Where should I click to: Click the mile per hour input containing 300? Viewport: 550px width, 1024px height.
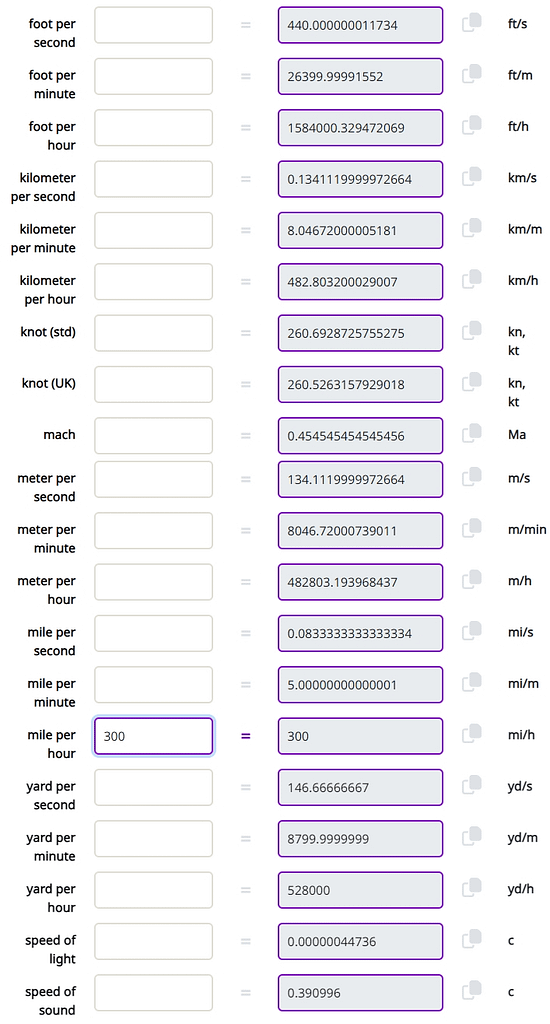pos(154,736)
